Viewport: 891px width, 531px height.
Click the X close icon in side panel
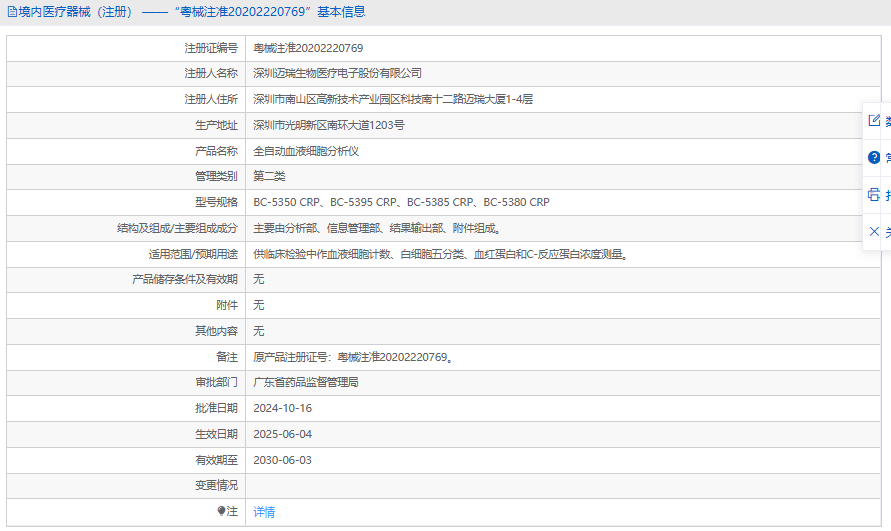(874, 231)
